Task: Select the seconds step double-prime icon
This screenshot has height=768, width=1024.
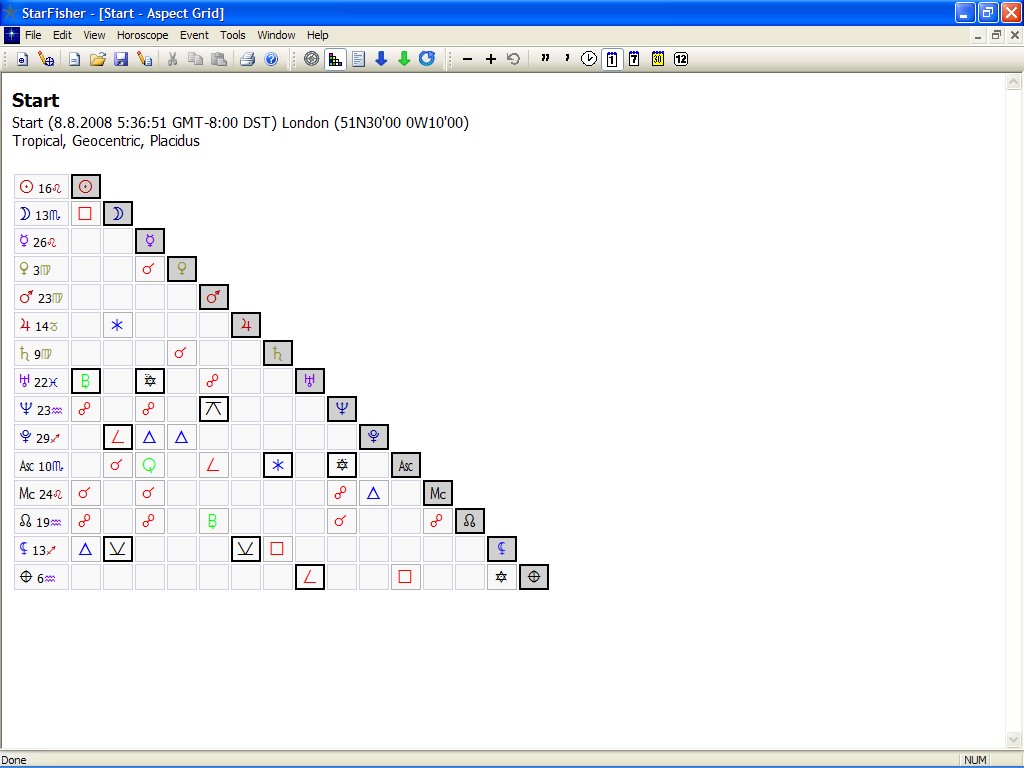Action: click(x=545, y=58)
